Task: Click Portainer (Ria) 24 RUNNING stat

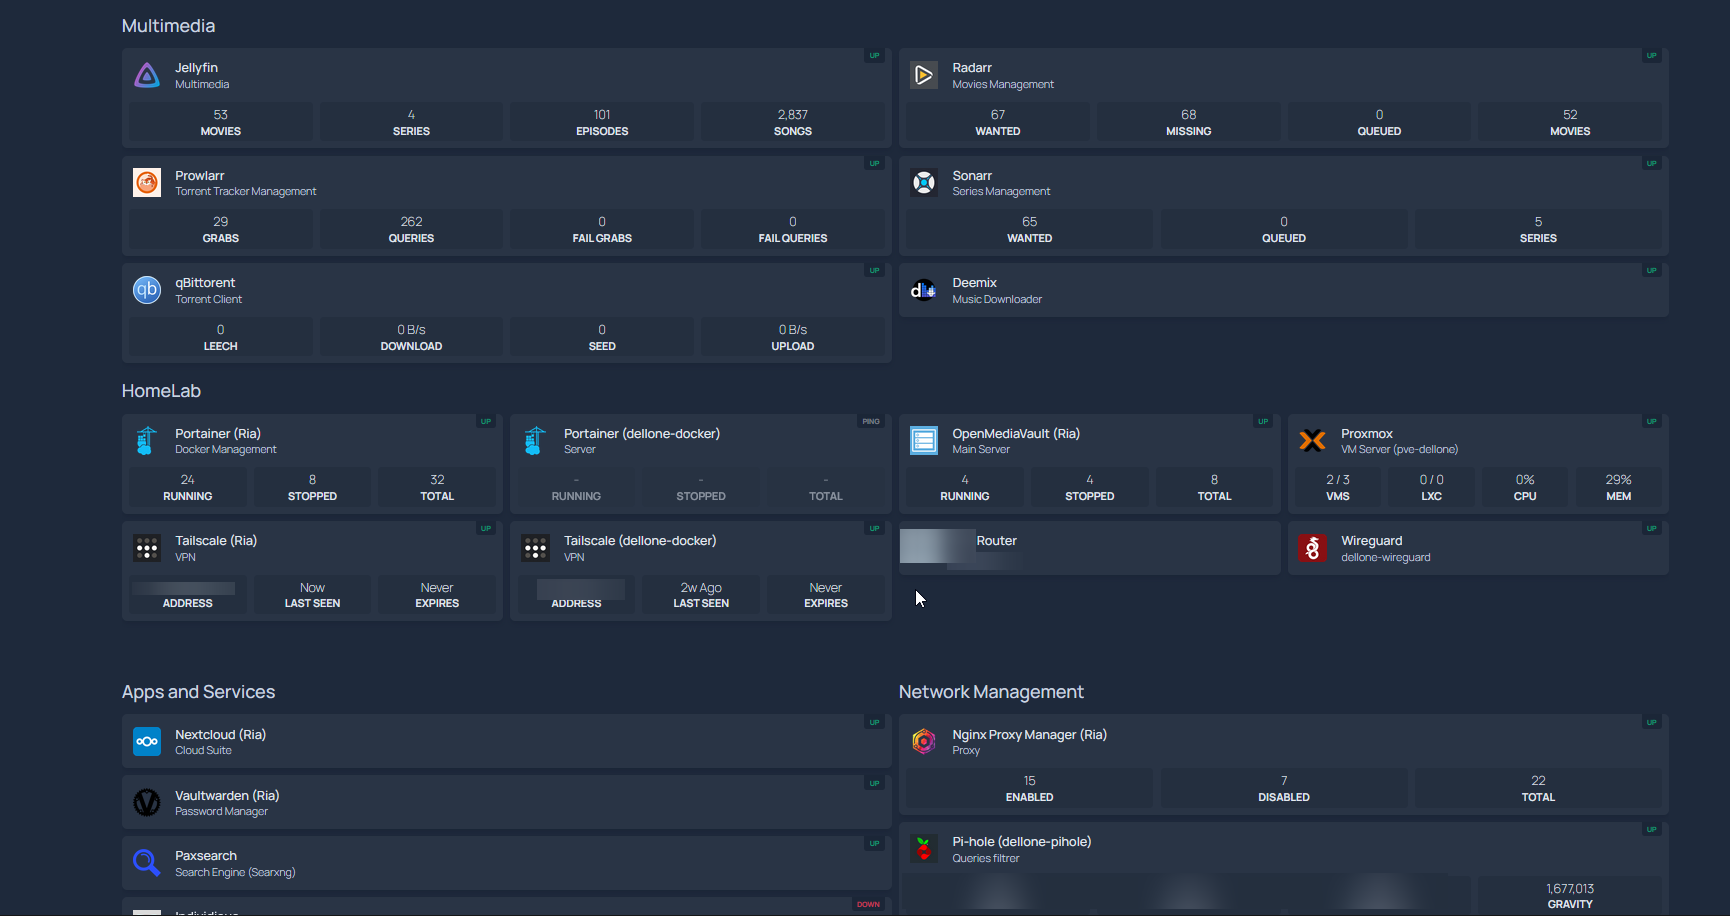Action: (188, 487)
